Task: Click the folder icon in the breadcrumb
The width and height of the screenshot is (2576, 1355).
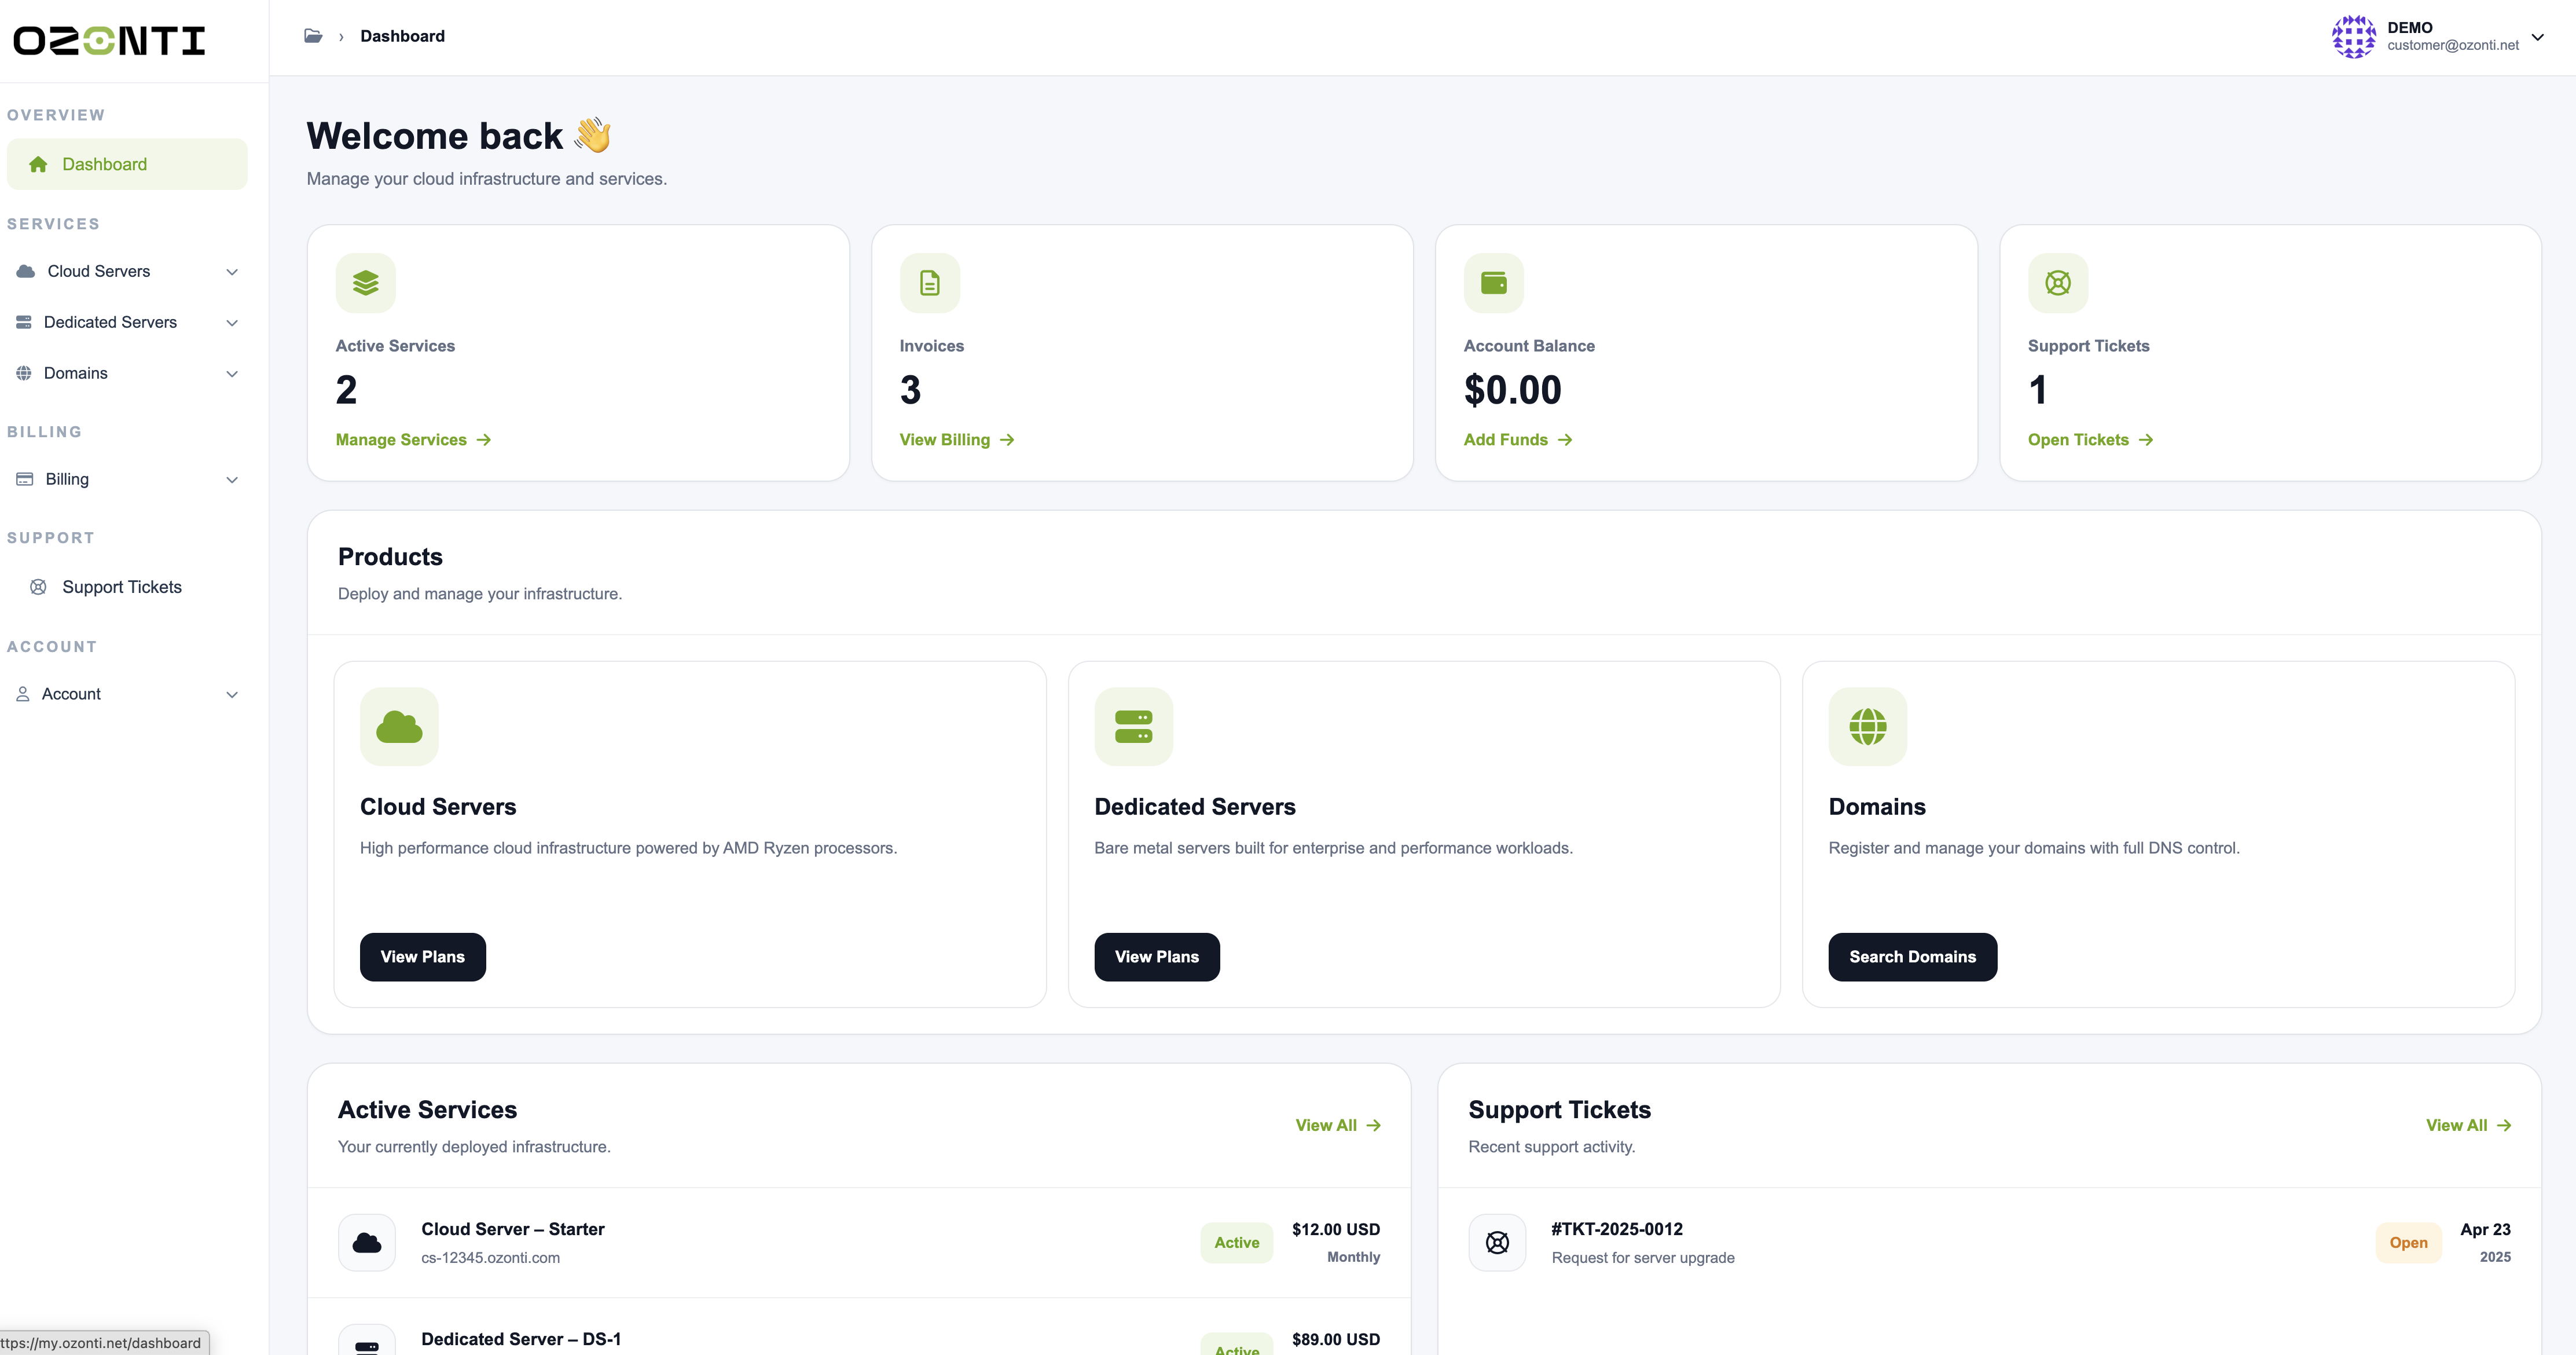Action: click(313, 36)
